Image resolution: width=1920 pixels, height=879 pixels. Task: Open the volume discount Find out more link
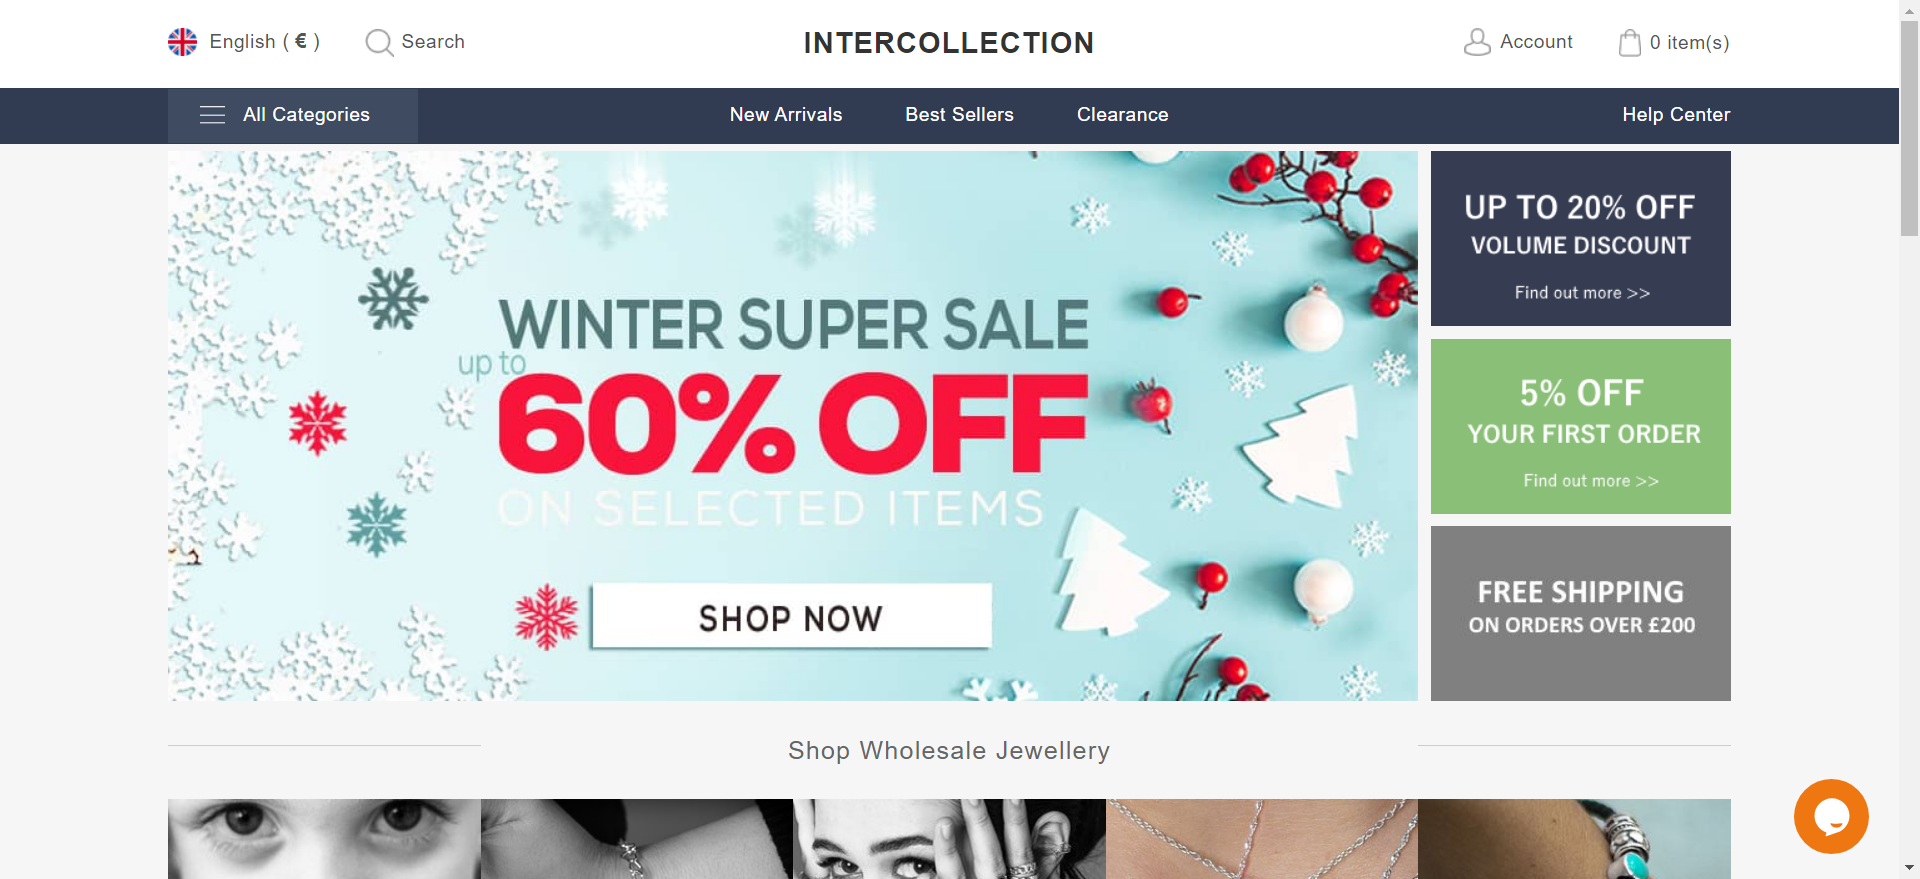click(1582, 293)
